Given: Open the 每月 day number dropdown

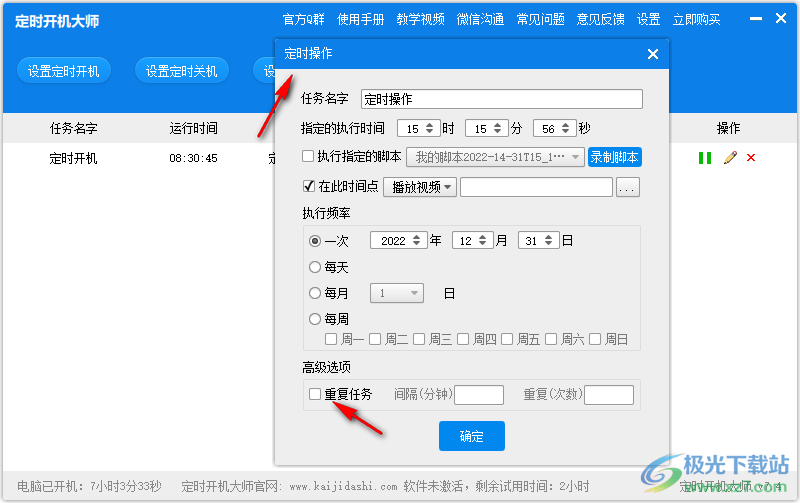Looking at the screenshot, I should coord(397,293).
